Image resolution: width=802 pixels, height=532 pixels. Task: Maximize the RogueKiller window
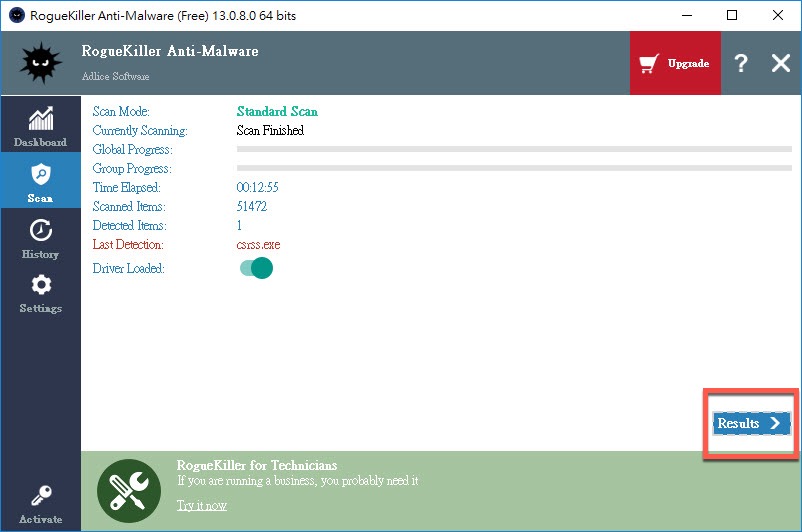732,15
